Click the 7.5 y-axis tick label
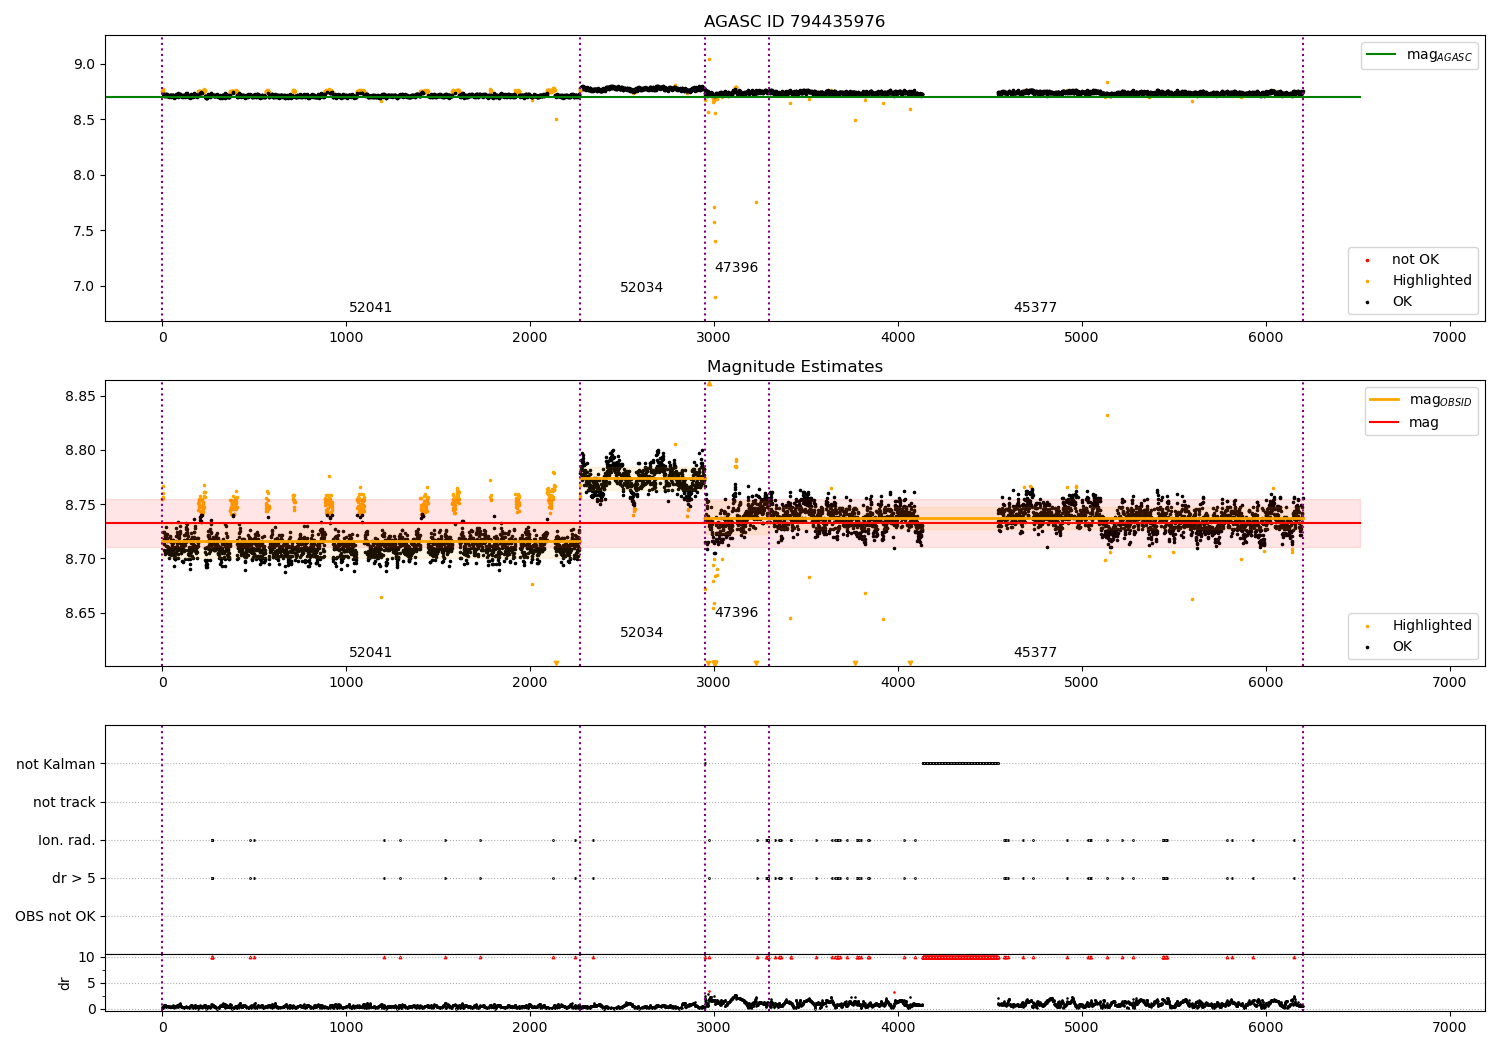The height and width of the screenshot is (1050, 1500). [x=84, y=231]
